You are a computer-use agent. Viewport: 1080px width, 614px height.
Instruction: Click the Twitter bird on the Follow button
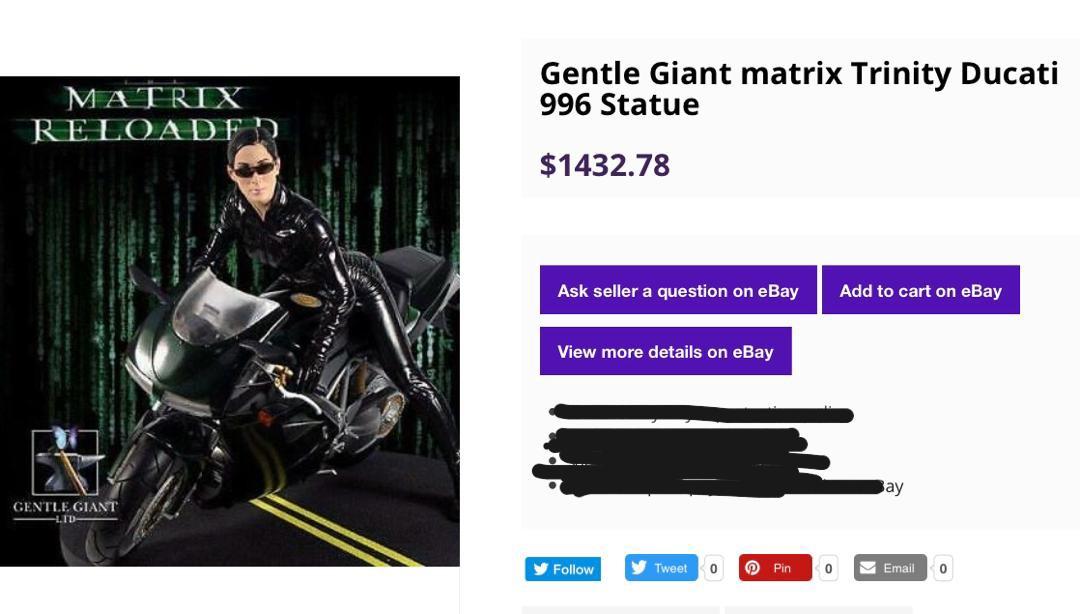(541, 568)
